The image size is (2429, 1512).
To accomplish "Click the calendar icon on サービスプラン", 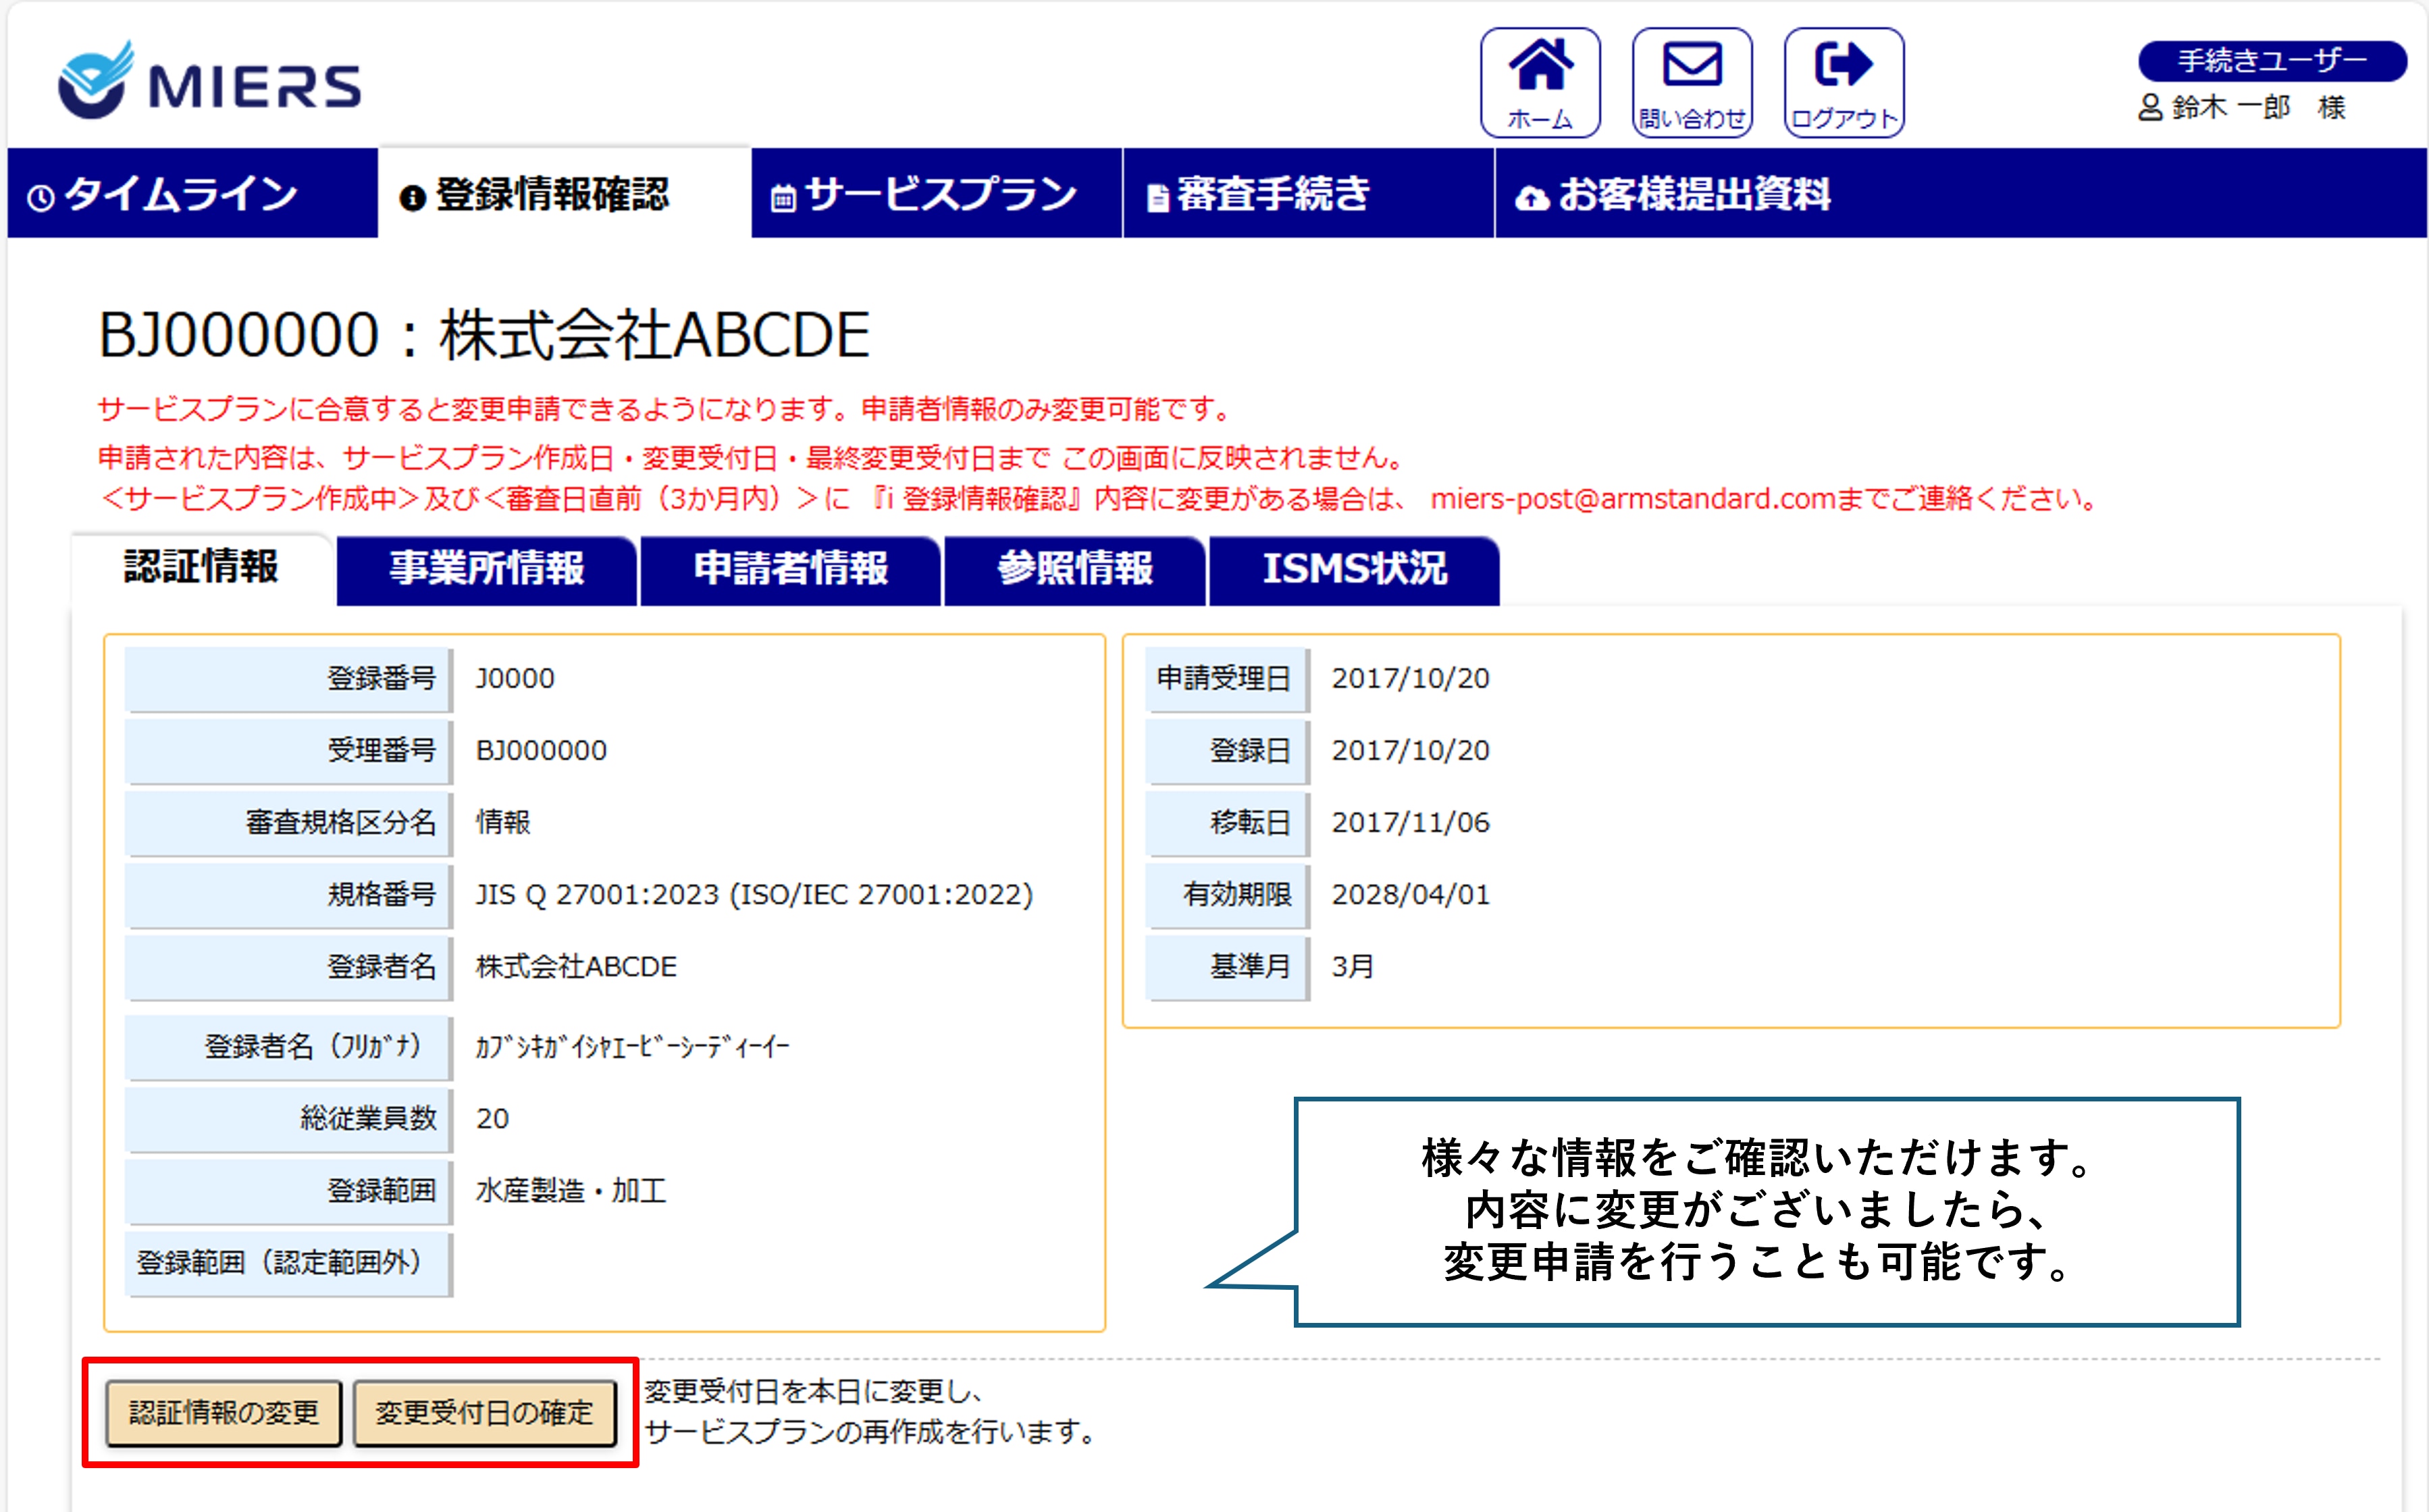I will [783, 198].
